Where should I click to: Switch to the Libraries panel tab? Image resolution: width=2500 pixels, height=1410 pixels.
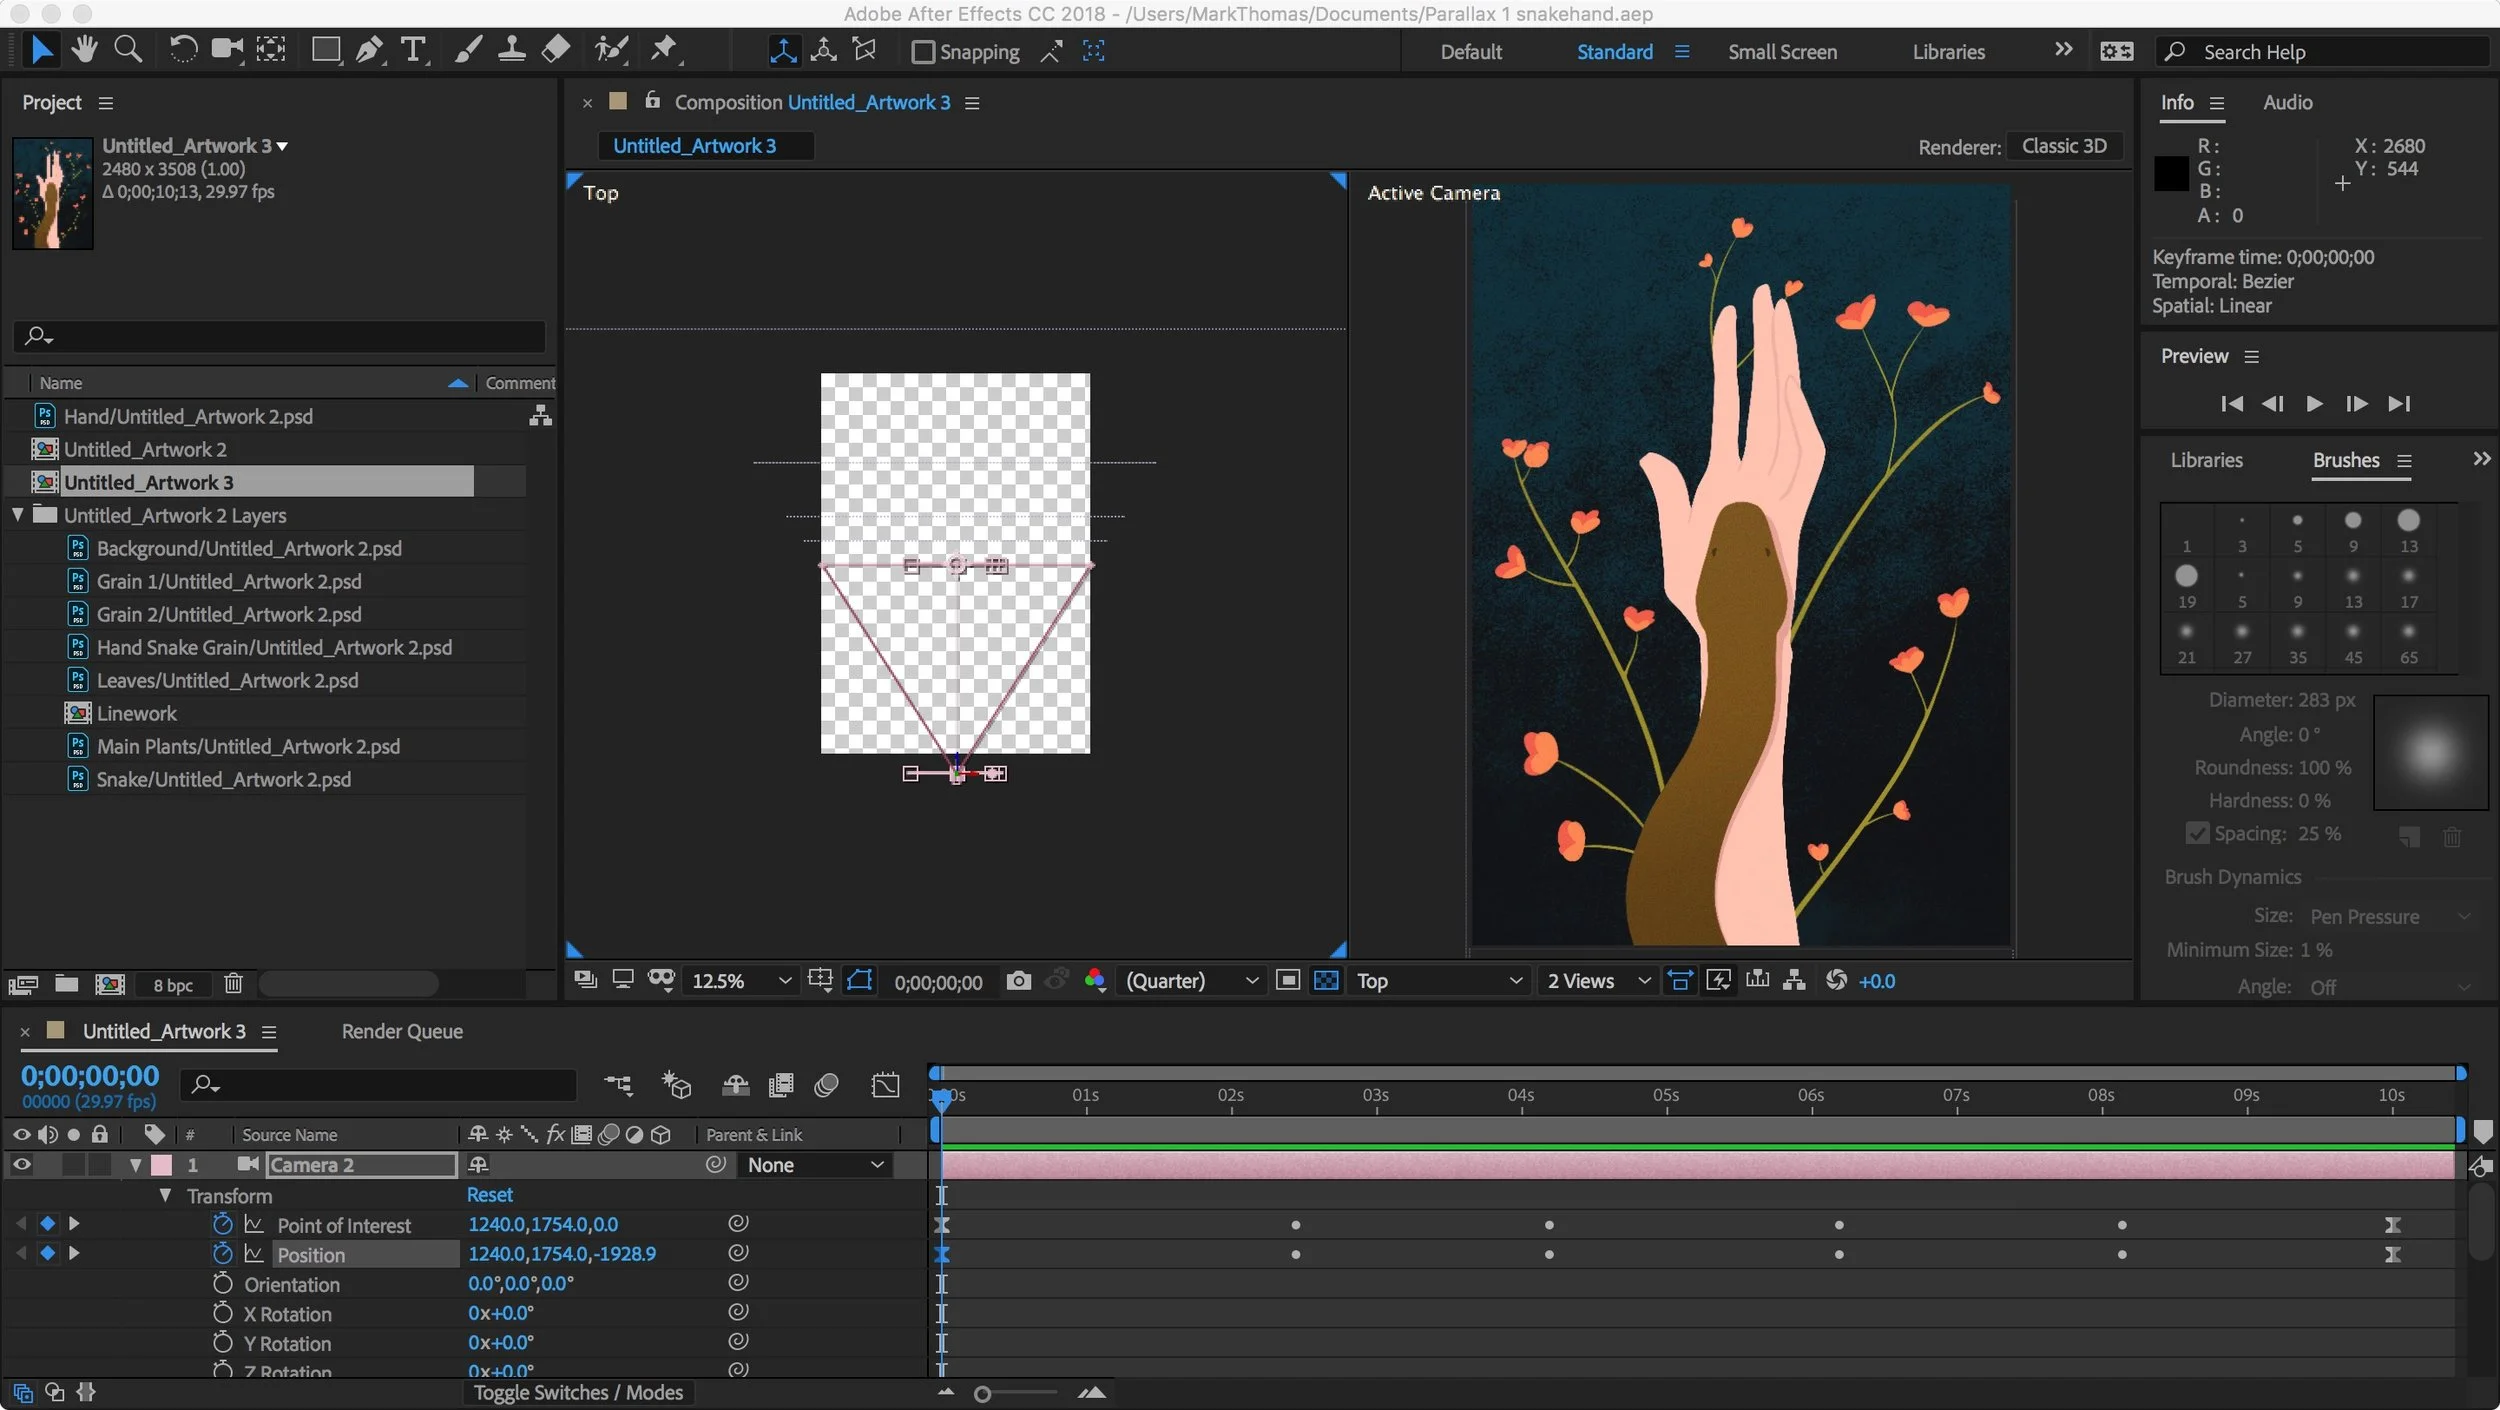point(2206,460)
